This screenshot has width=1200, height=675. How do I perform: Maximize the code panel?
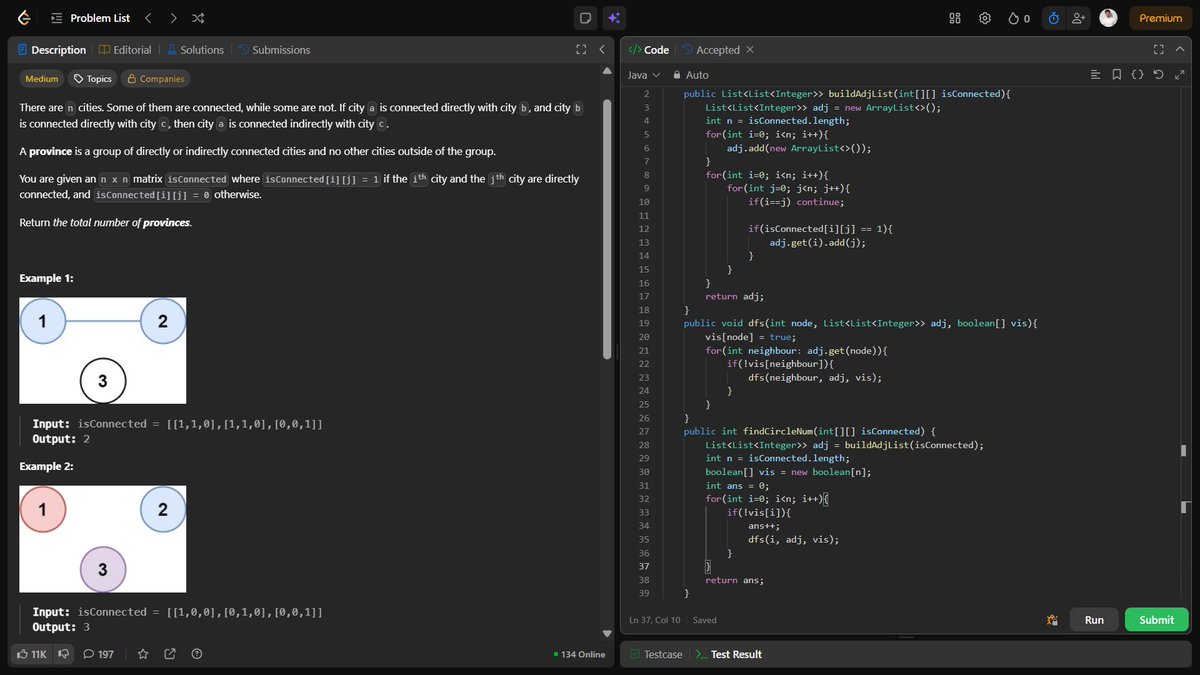(x=1159, y=49)
